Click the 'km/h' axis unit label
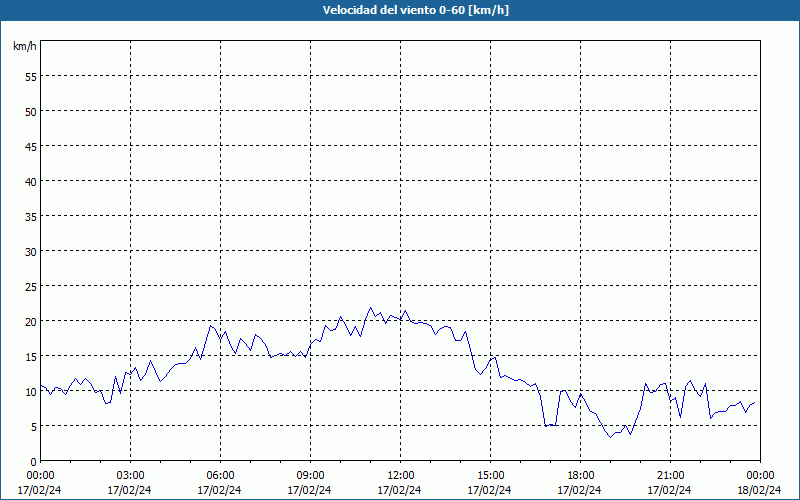The image size is (800, 500). coord(25,46)
